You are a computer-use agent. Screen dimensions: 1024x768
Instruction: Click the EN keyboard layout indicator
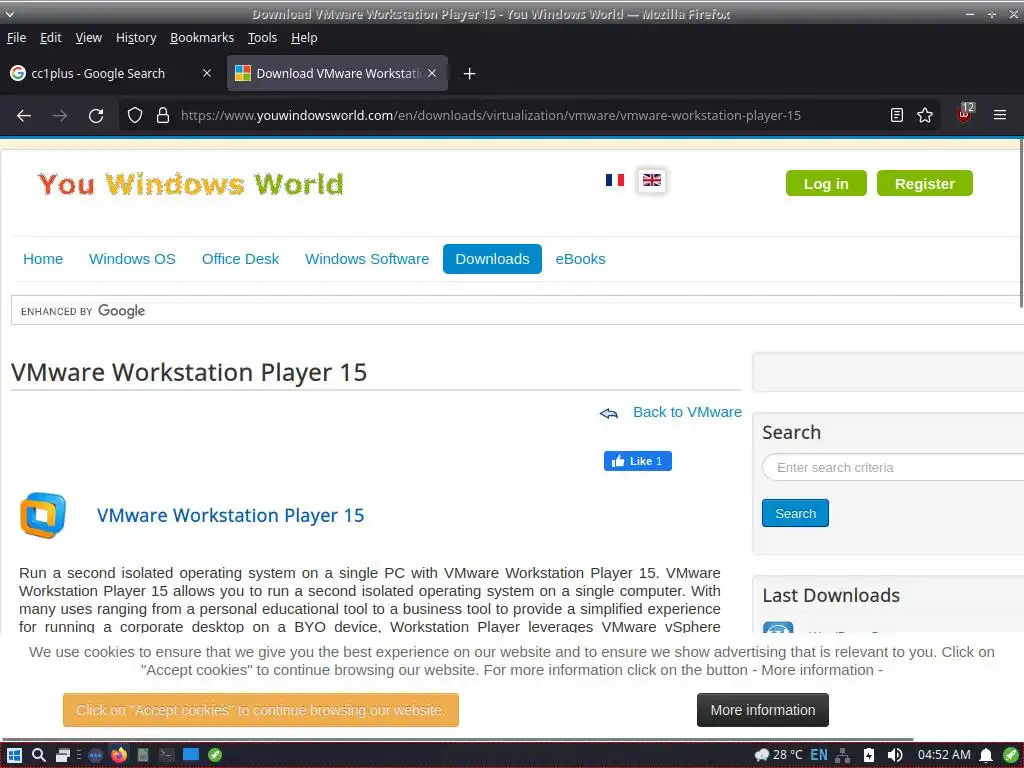tap(818, 755)
